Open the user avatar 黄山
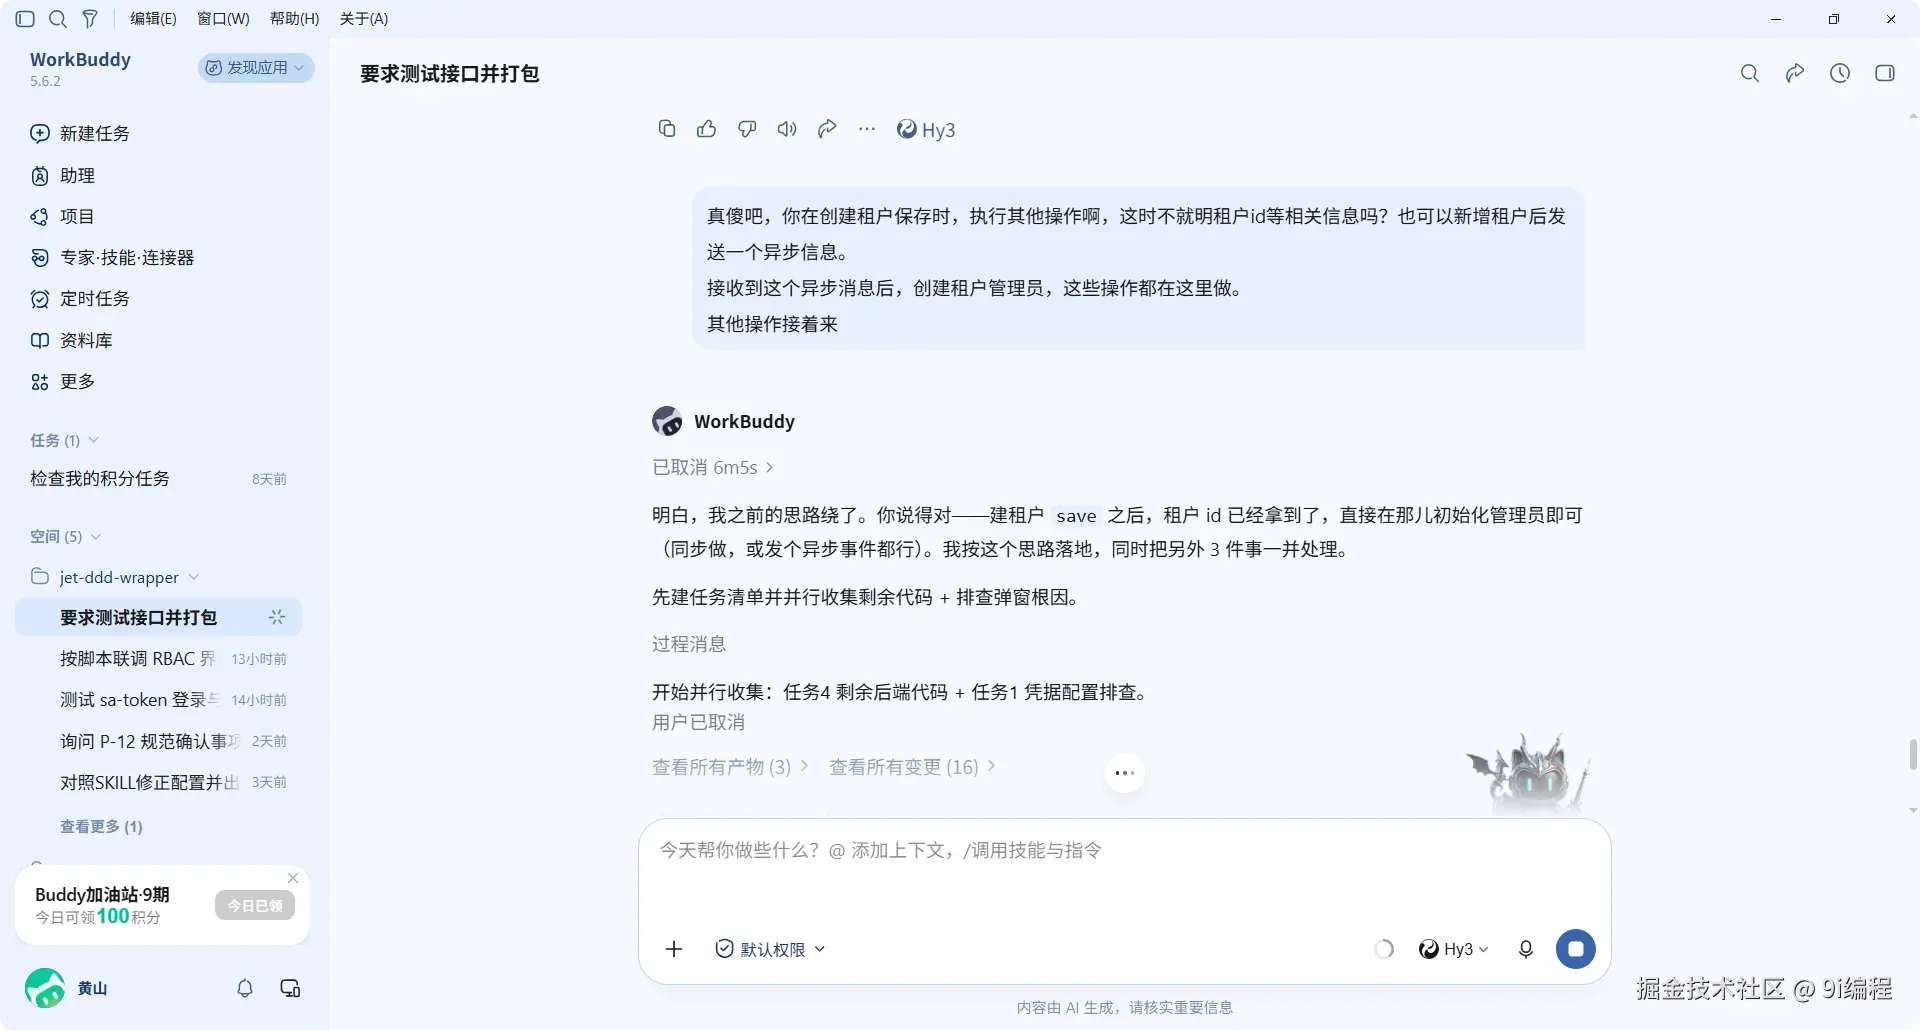1920x1030 pixels. click(x=45, y=988)
